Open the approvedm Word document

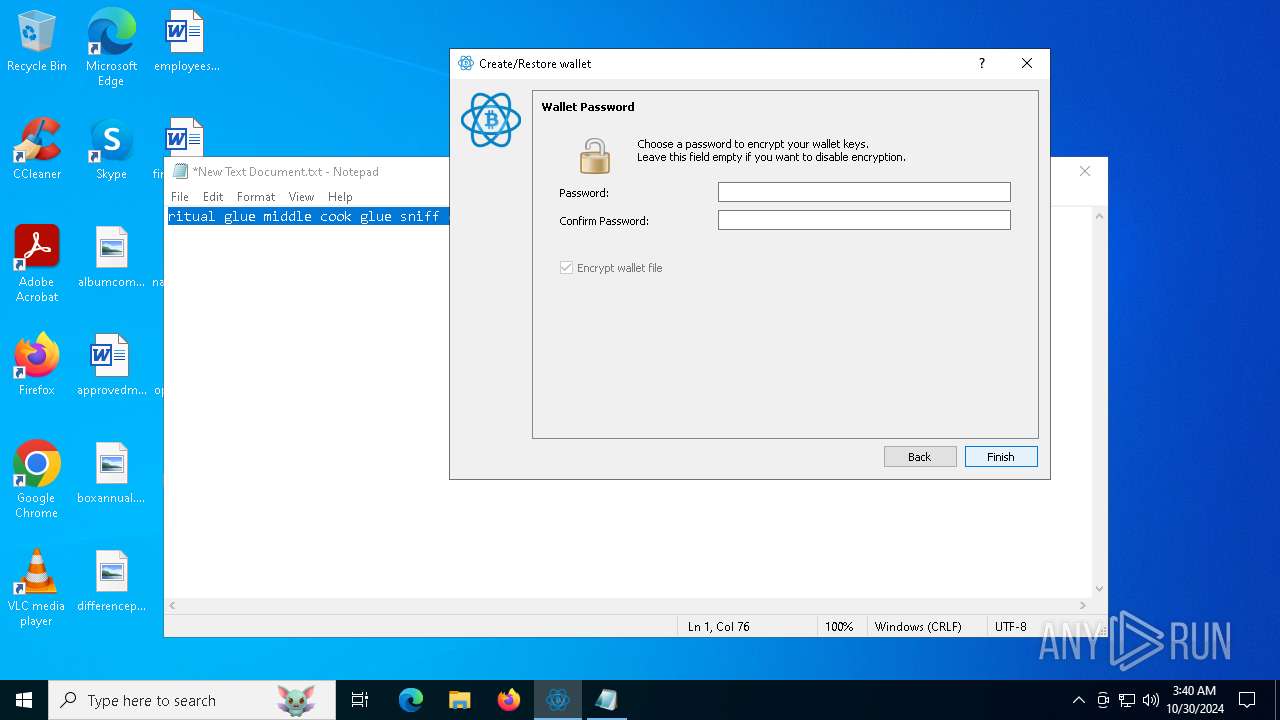tap(111, 366)
